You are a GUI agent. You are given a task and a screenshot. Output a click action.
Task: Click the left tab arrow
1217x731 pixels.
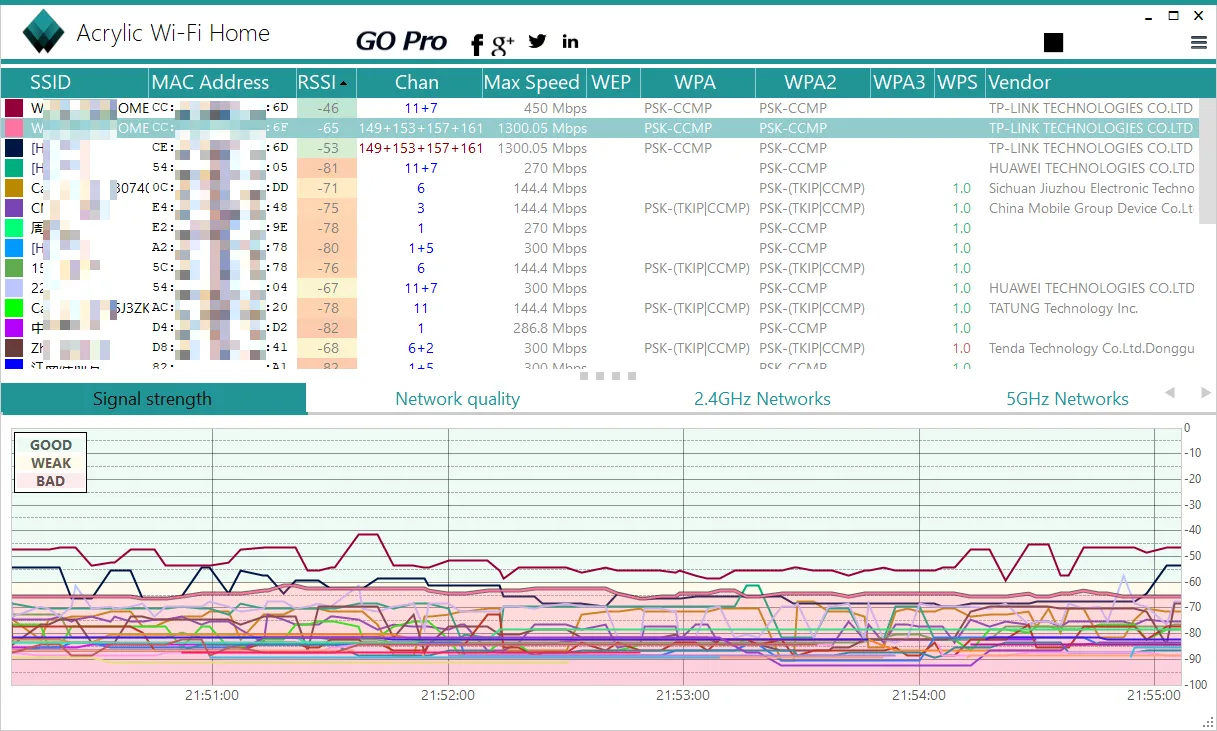[x=1170, y=393]
